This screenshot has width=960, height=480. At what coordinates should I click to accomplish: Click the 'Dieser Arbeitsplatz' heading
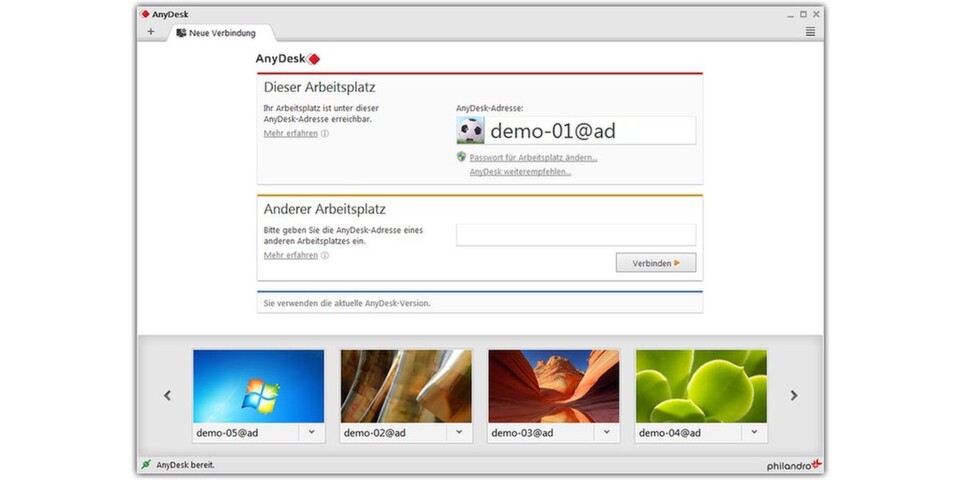coord(320,87)
